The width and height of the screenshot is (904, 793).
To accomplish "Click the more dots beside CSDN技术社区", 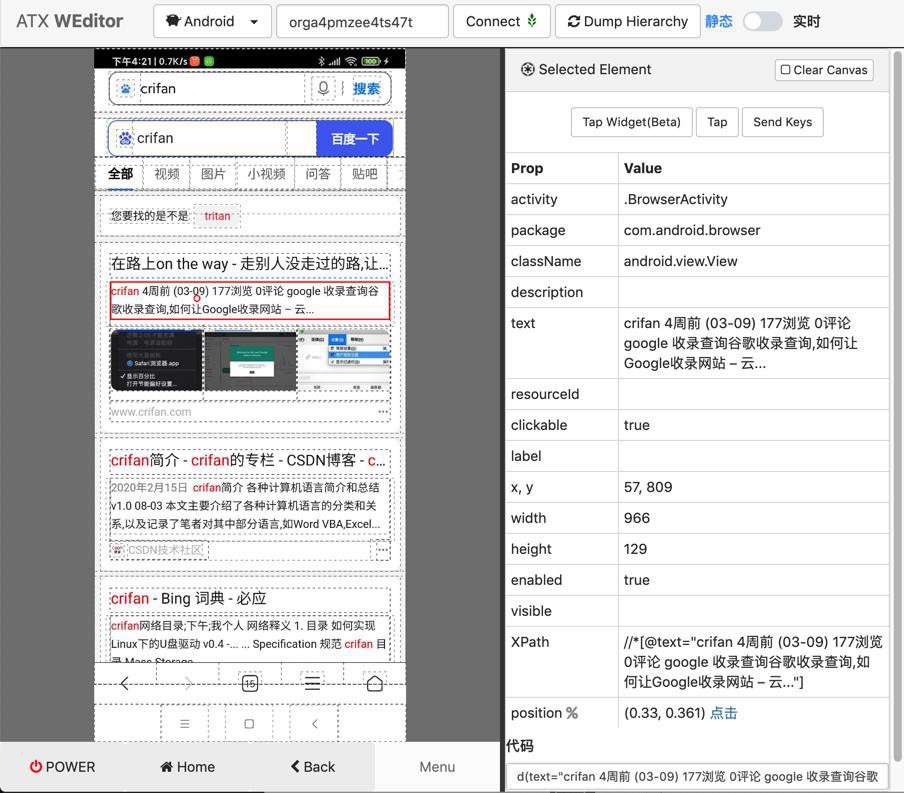I will [383, 550].
